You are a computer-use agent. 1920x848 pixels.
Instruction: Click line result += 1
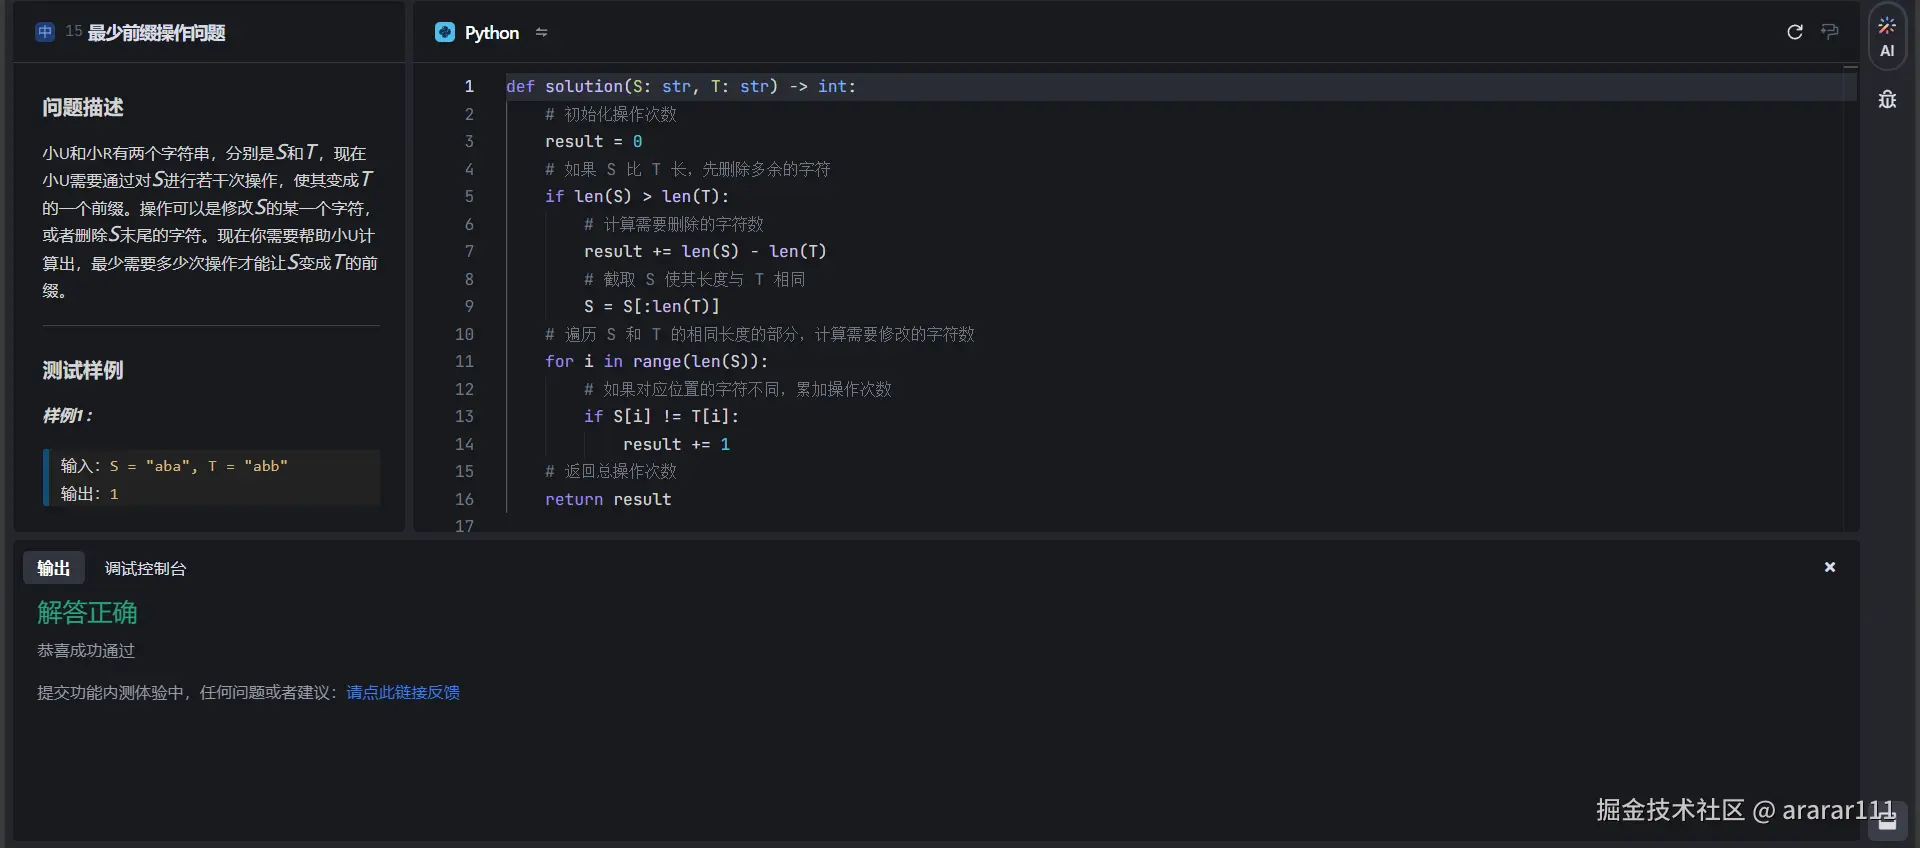[676, 444]
